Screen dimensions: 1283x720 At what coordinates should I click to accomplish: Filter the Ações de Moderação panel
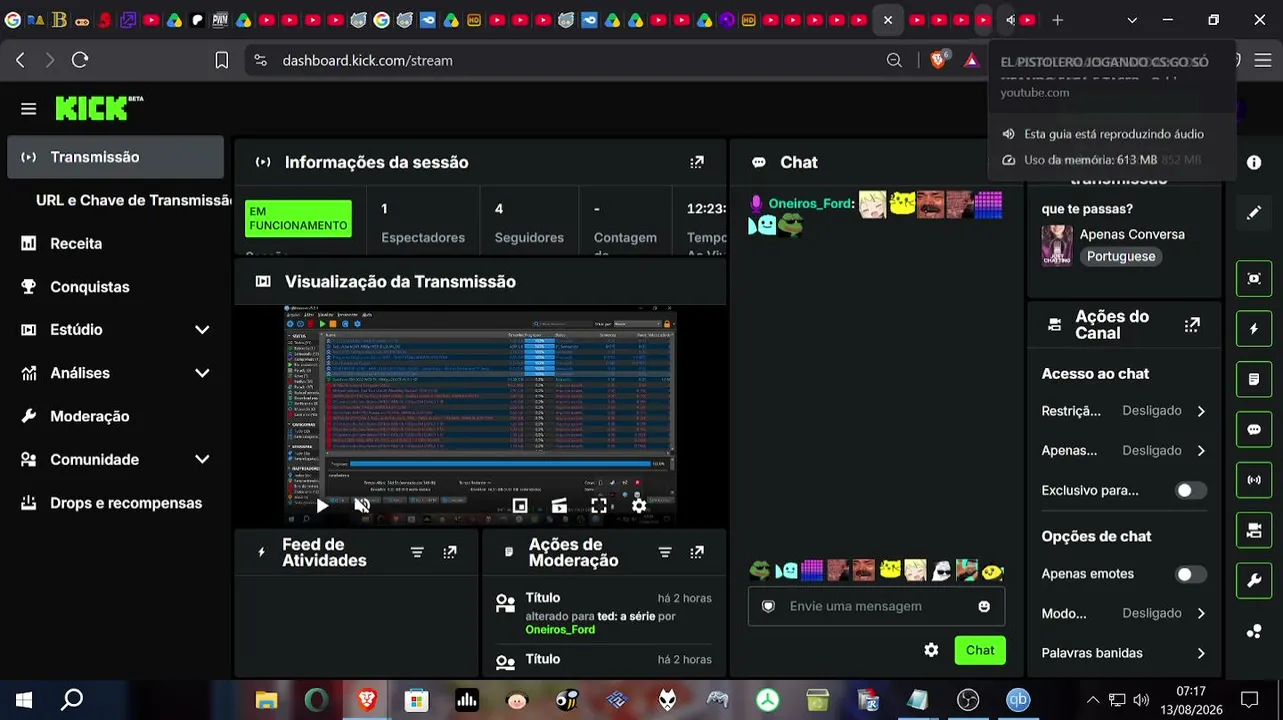[664, 552]
